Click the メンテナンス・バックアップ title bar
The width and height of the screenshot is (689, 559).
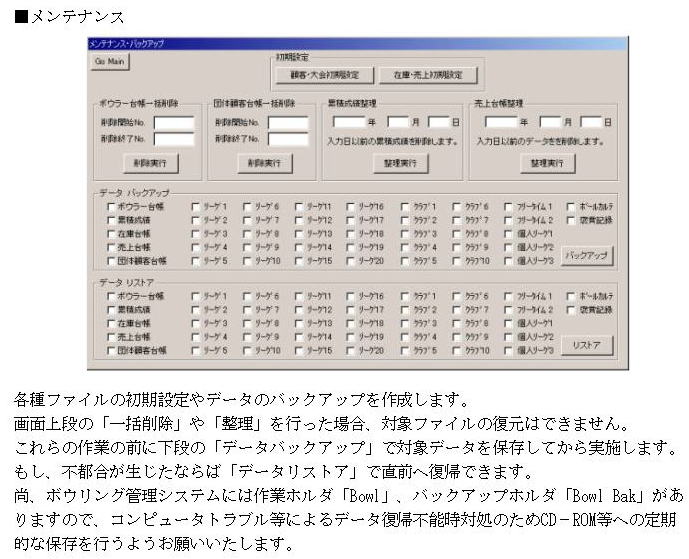pyautogui.click(x=358, y=44)
